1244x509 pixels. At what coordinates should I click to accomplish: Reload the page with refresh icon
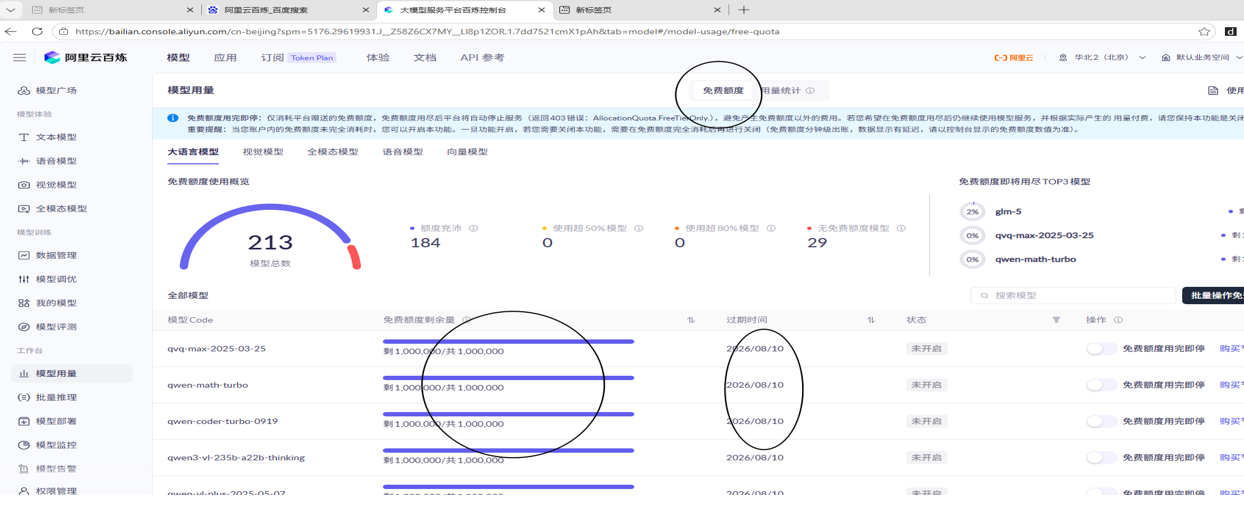tap(37, 31)
